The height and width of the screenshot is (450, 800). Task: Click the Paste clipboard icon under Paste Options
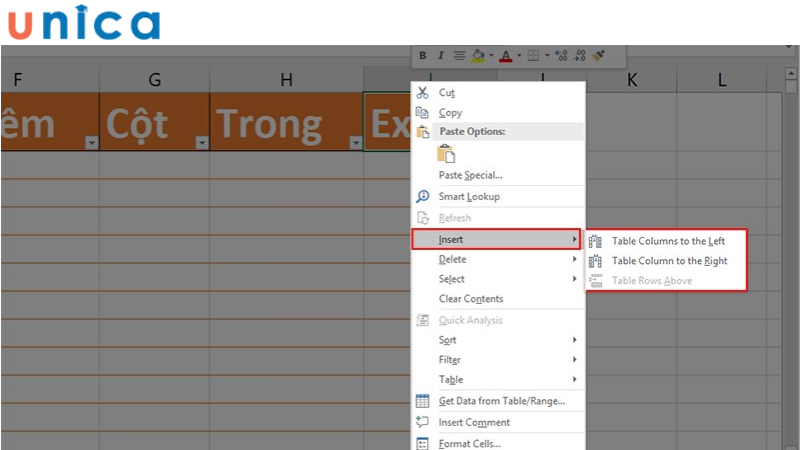coord(446,154)
